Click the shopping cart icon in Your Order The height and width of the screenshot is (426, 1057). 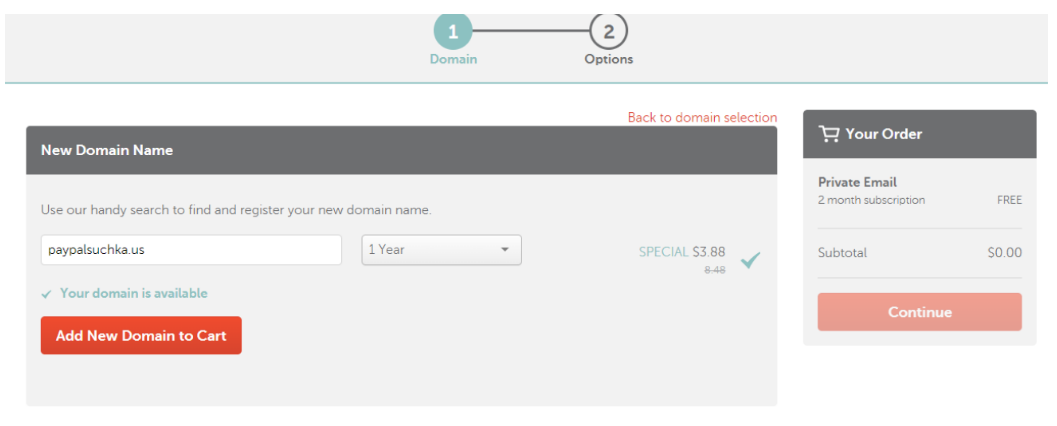[x=828, y=134]
